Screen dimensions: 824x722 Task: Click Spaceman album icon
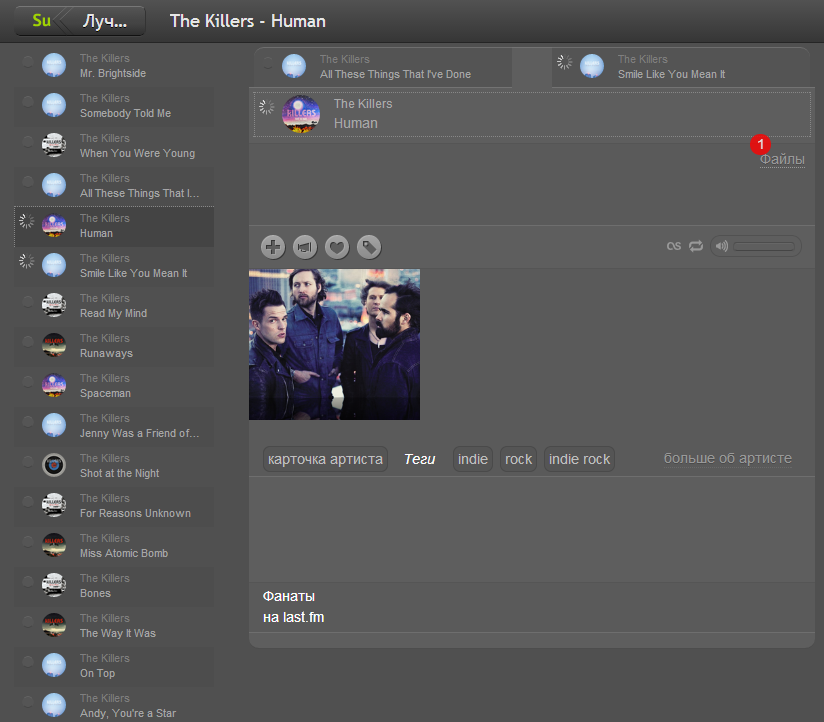[54, 385]
